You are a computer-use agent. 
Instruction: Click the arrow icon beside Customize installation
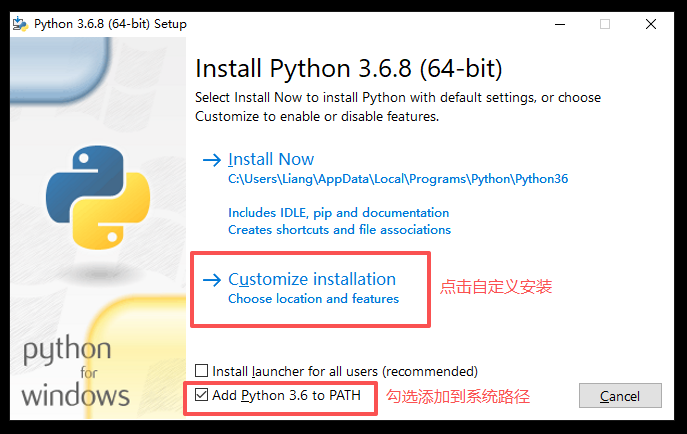pyautogui.click(x=211, y=280)
